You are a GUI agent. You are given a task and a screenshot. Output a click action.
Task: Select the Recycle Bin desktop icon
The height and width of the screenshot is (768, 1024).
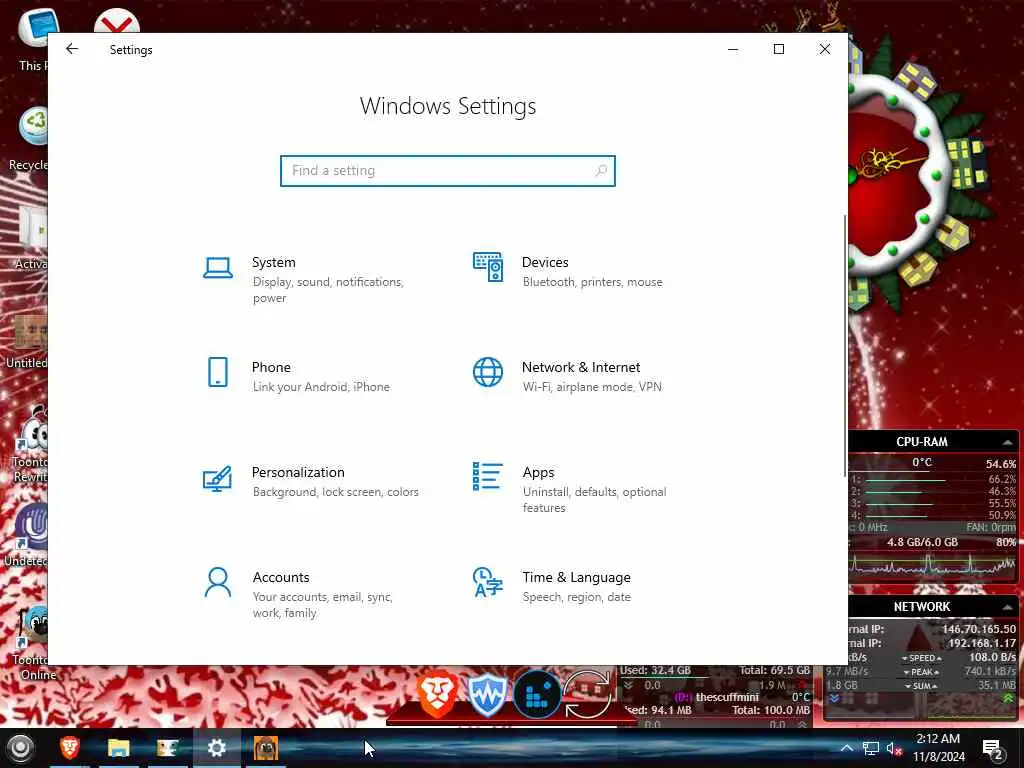[27, 138]
